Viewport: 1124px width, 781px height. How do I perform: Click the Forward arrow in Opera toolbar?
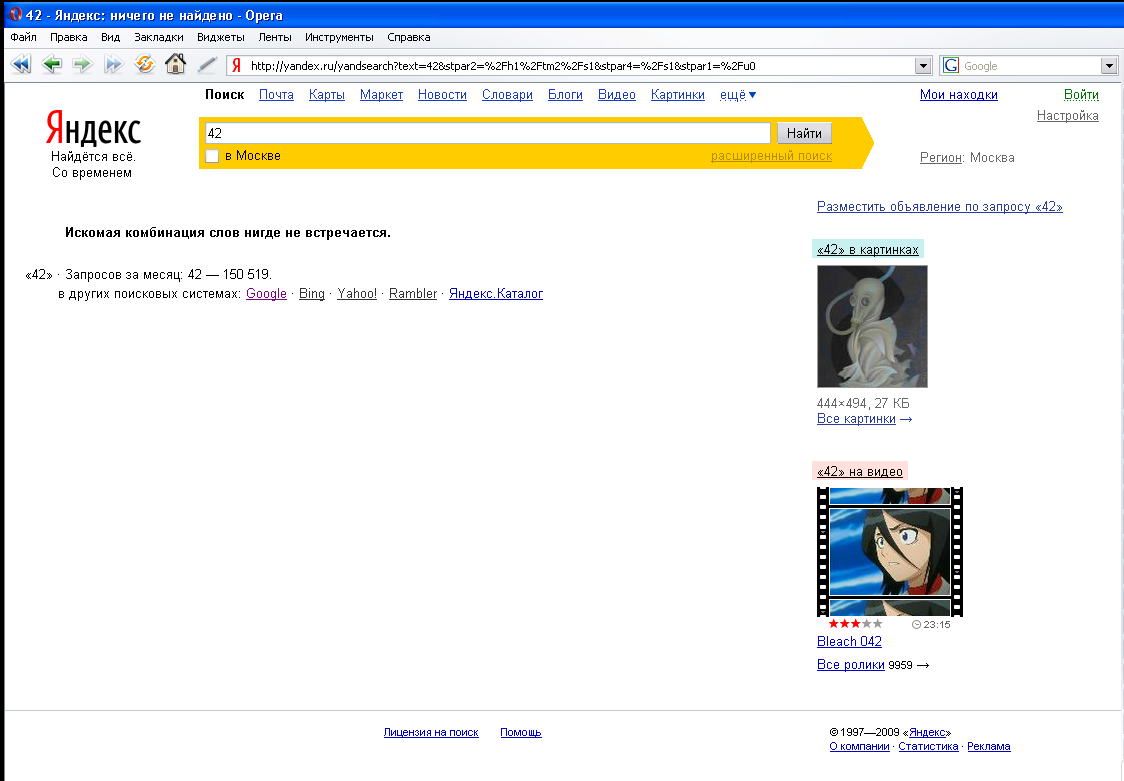(x=82, y=65)
